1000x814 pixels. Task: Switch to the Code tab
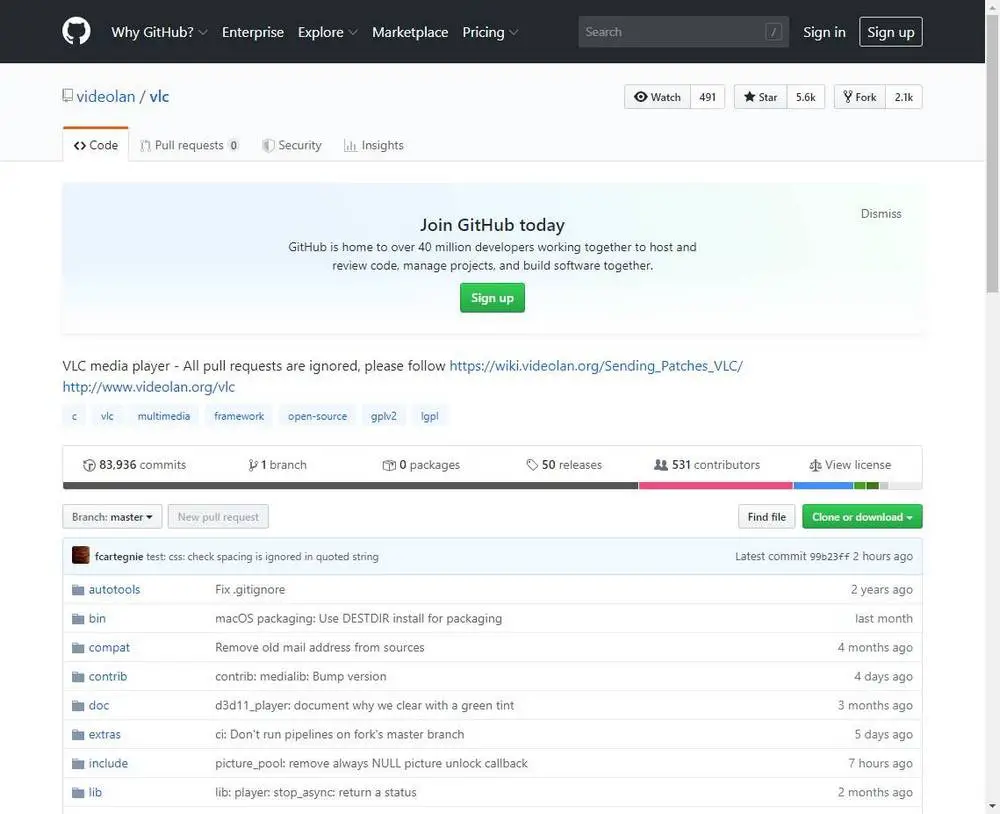(96, 145)
